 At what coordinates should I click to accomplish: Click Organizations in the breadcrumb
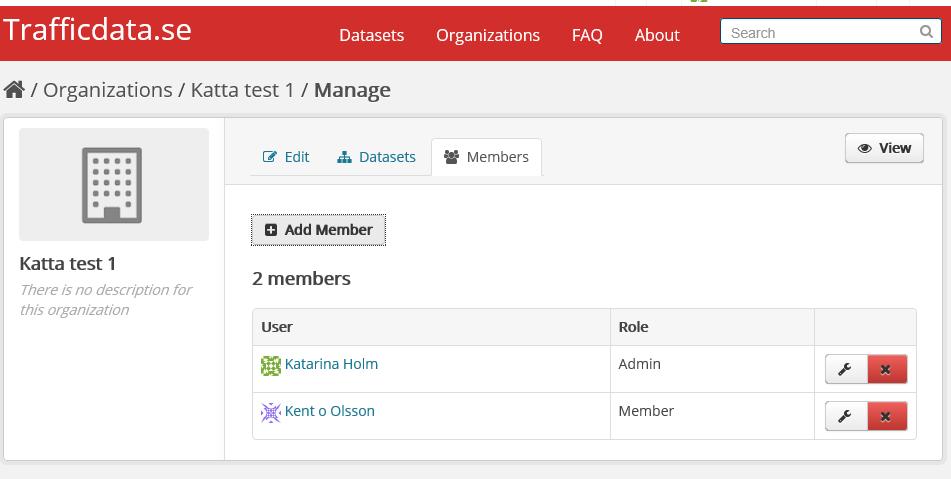(x=108, y=90)
